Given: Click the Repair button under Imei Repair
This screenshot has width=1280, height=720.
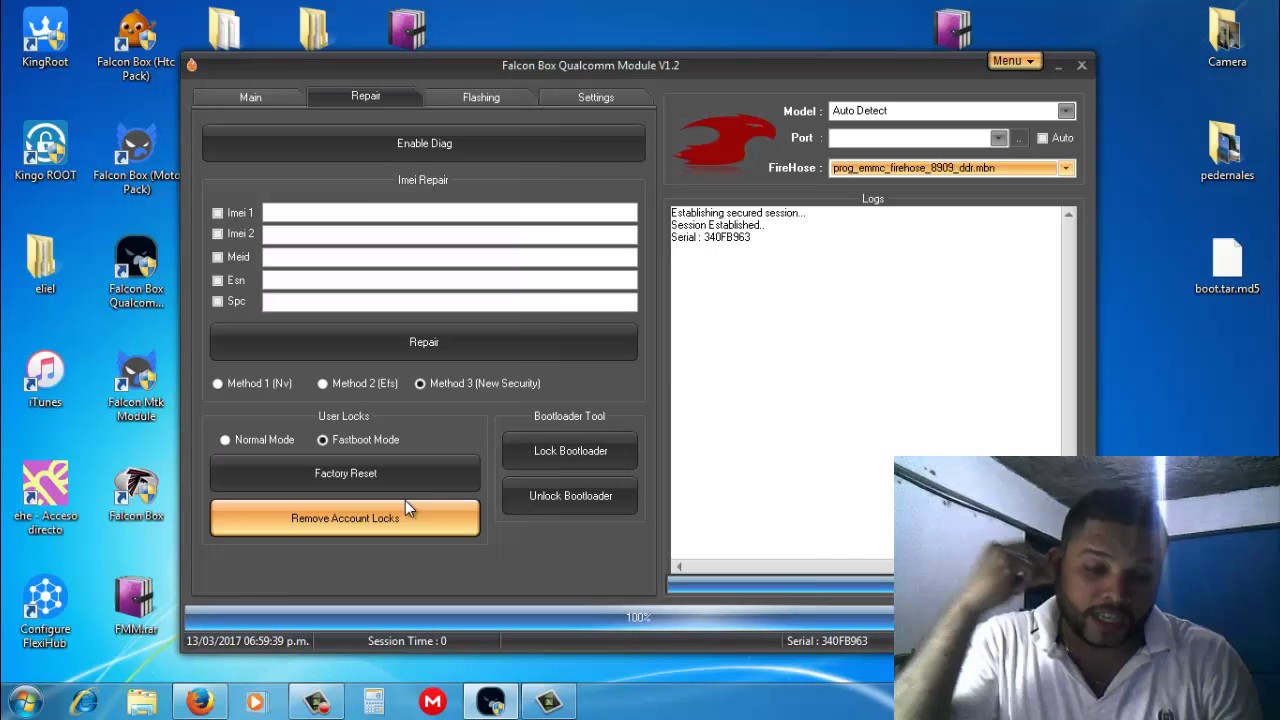Looking at the screenshot, I should click(x=424, y=342).
